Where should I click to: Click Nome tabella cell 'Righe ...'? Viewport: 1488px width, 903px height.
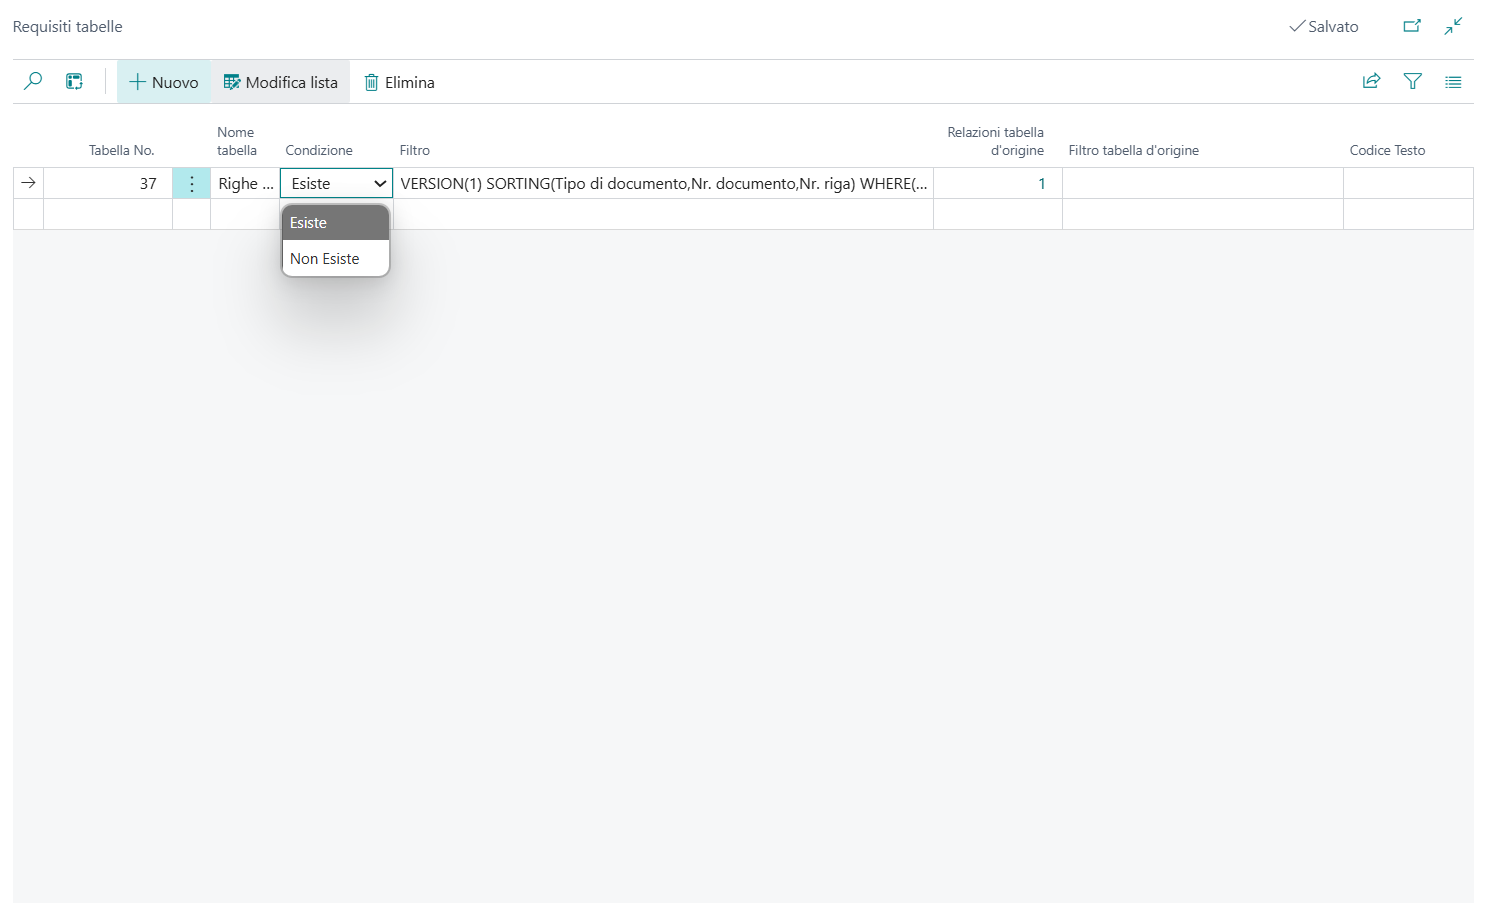click(246, 183)
